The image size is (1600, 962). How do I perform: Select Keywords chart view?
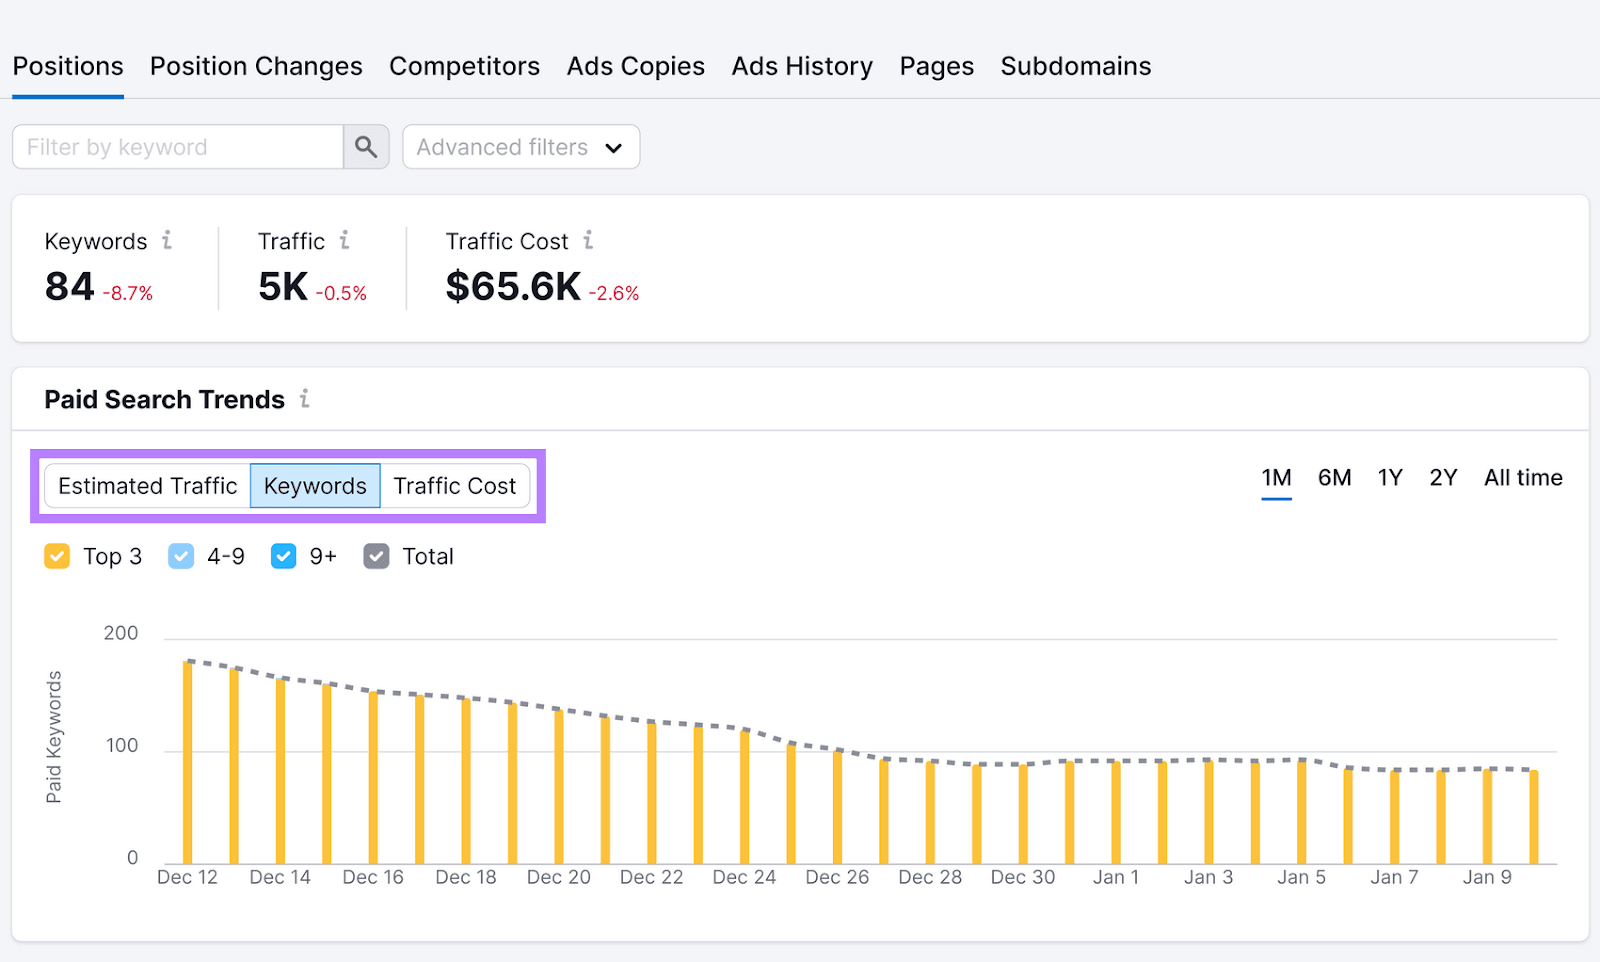coord(315,486)
